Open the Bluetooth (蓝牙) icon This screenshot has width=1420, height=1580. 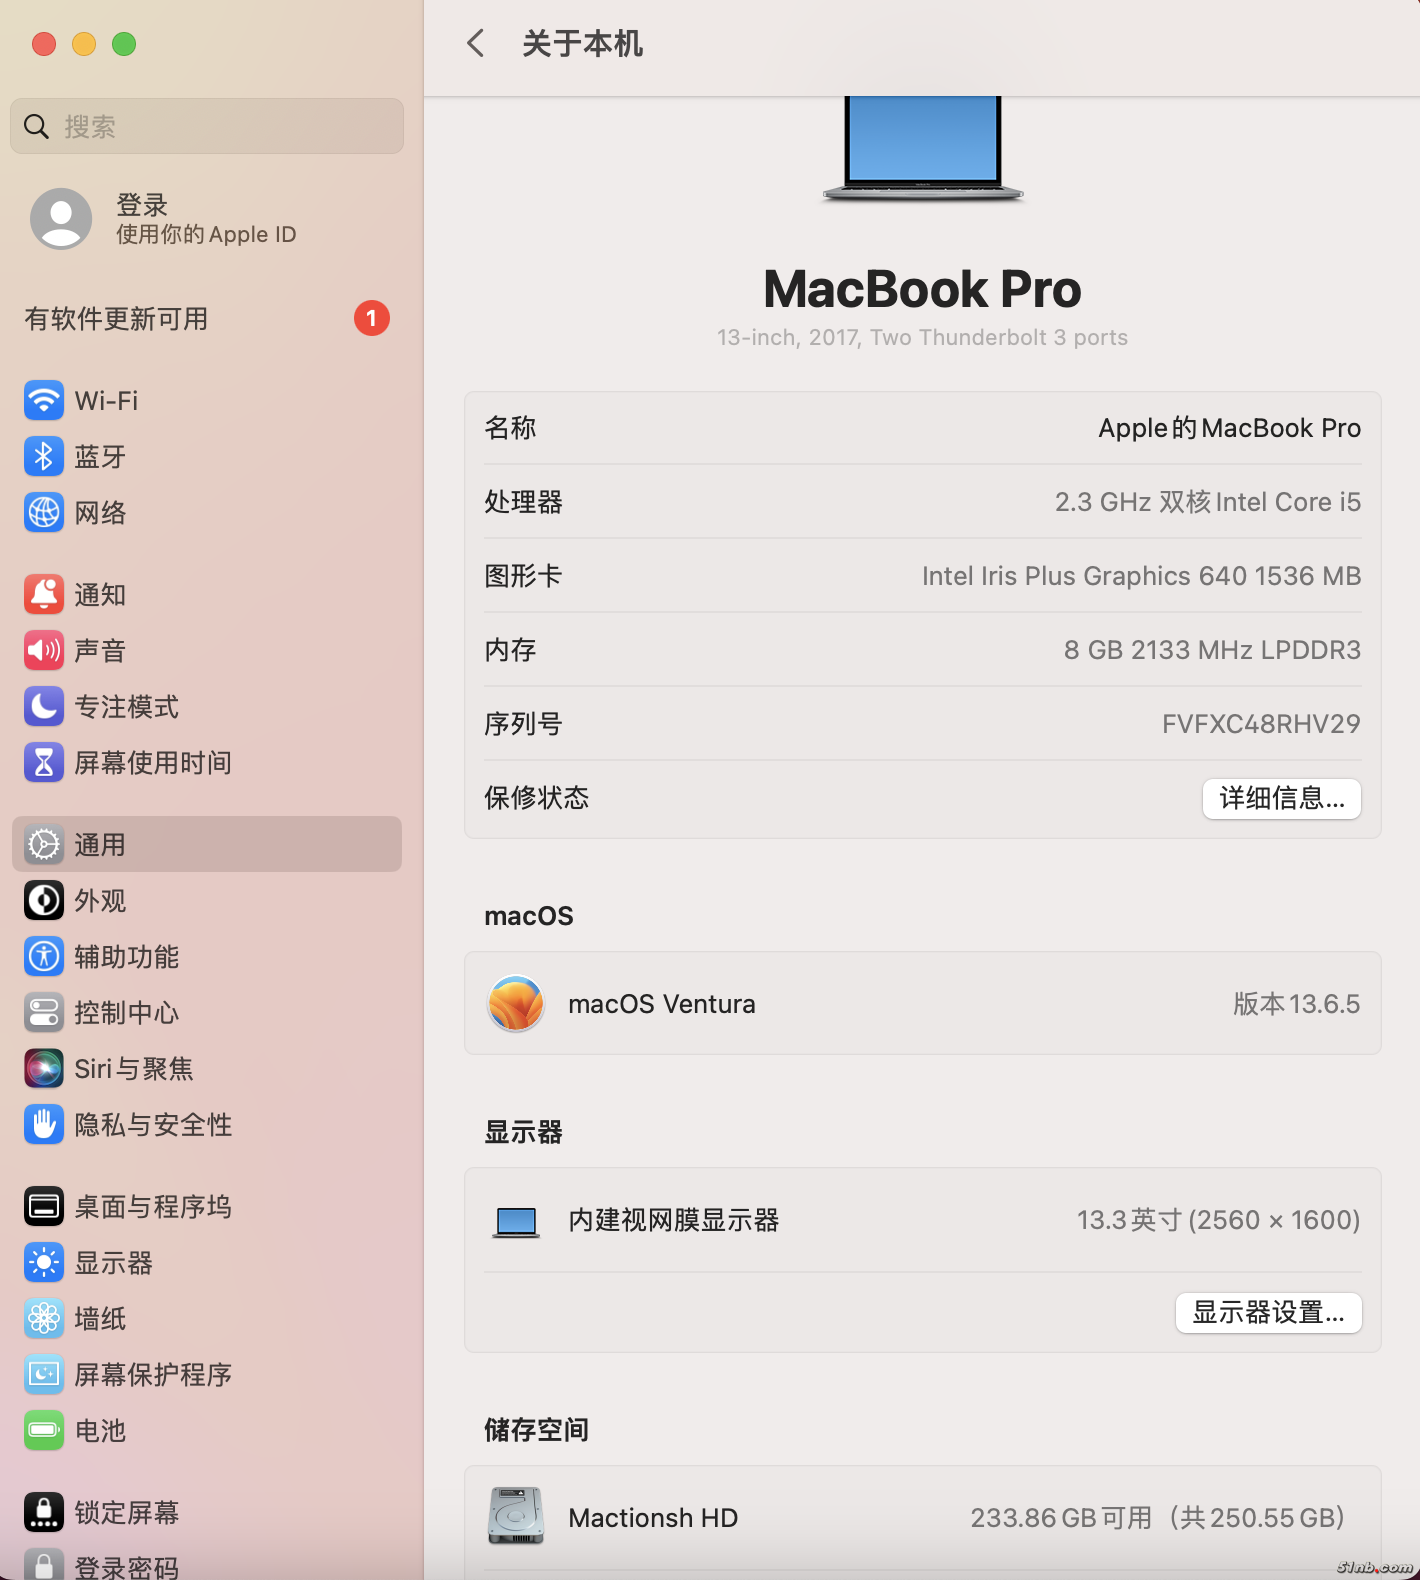click(44, 457)
